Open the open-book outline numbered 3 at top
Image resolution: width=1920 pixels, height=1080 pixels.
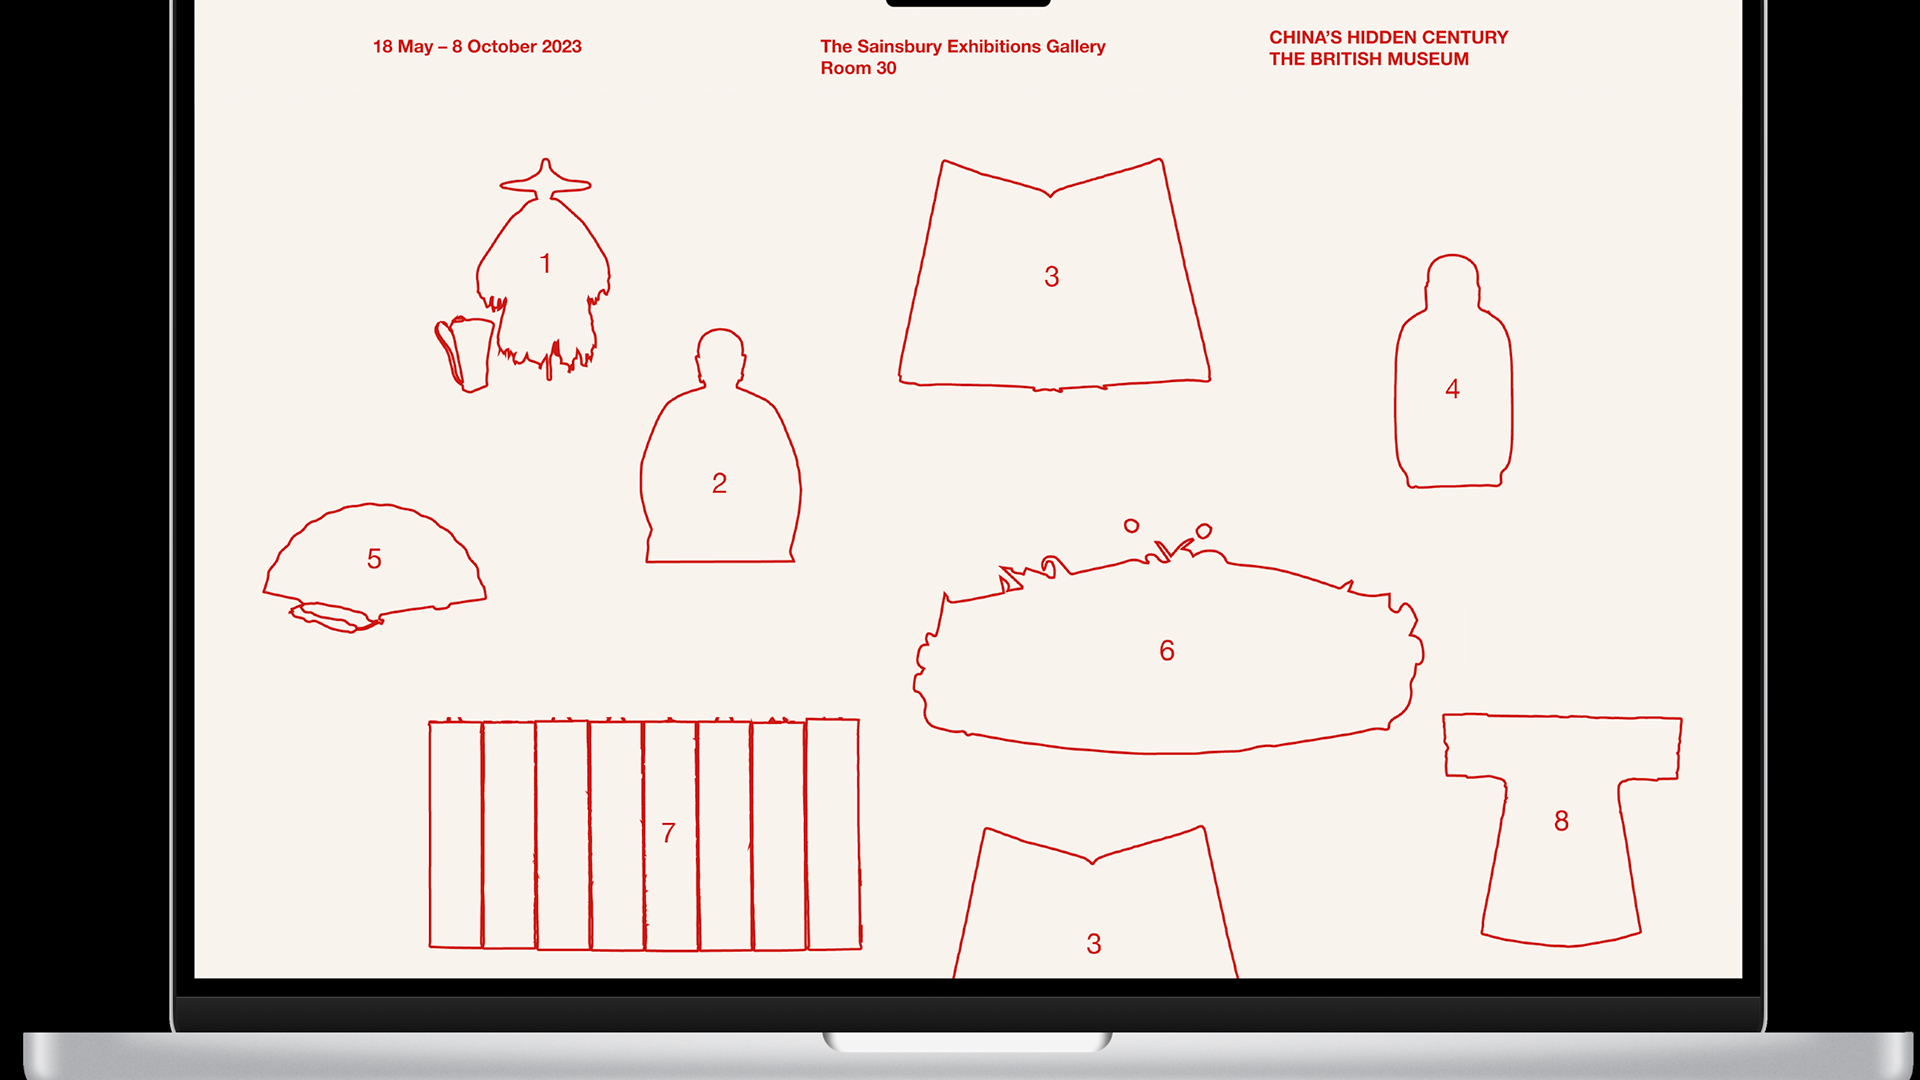click(1052, 290)
